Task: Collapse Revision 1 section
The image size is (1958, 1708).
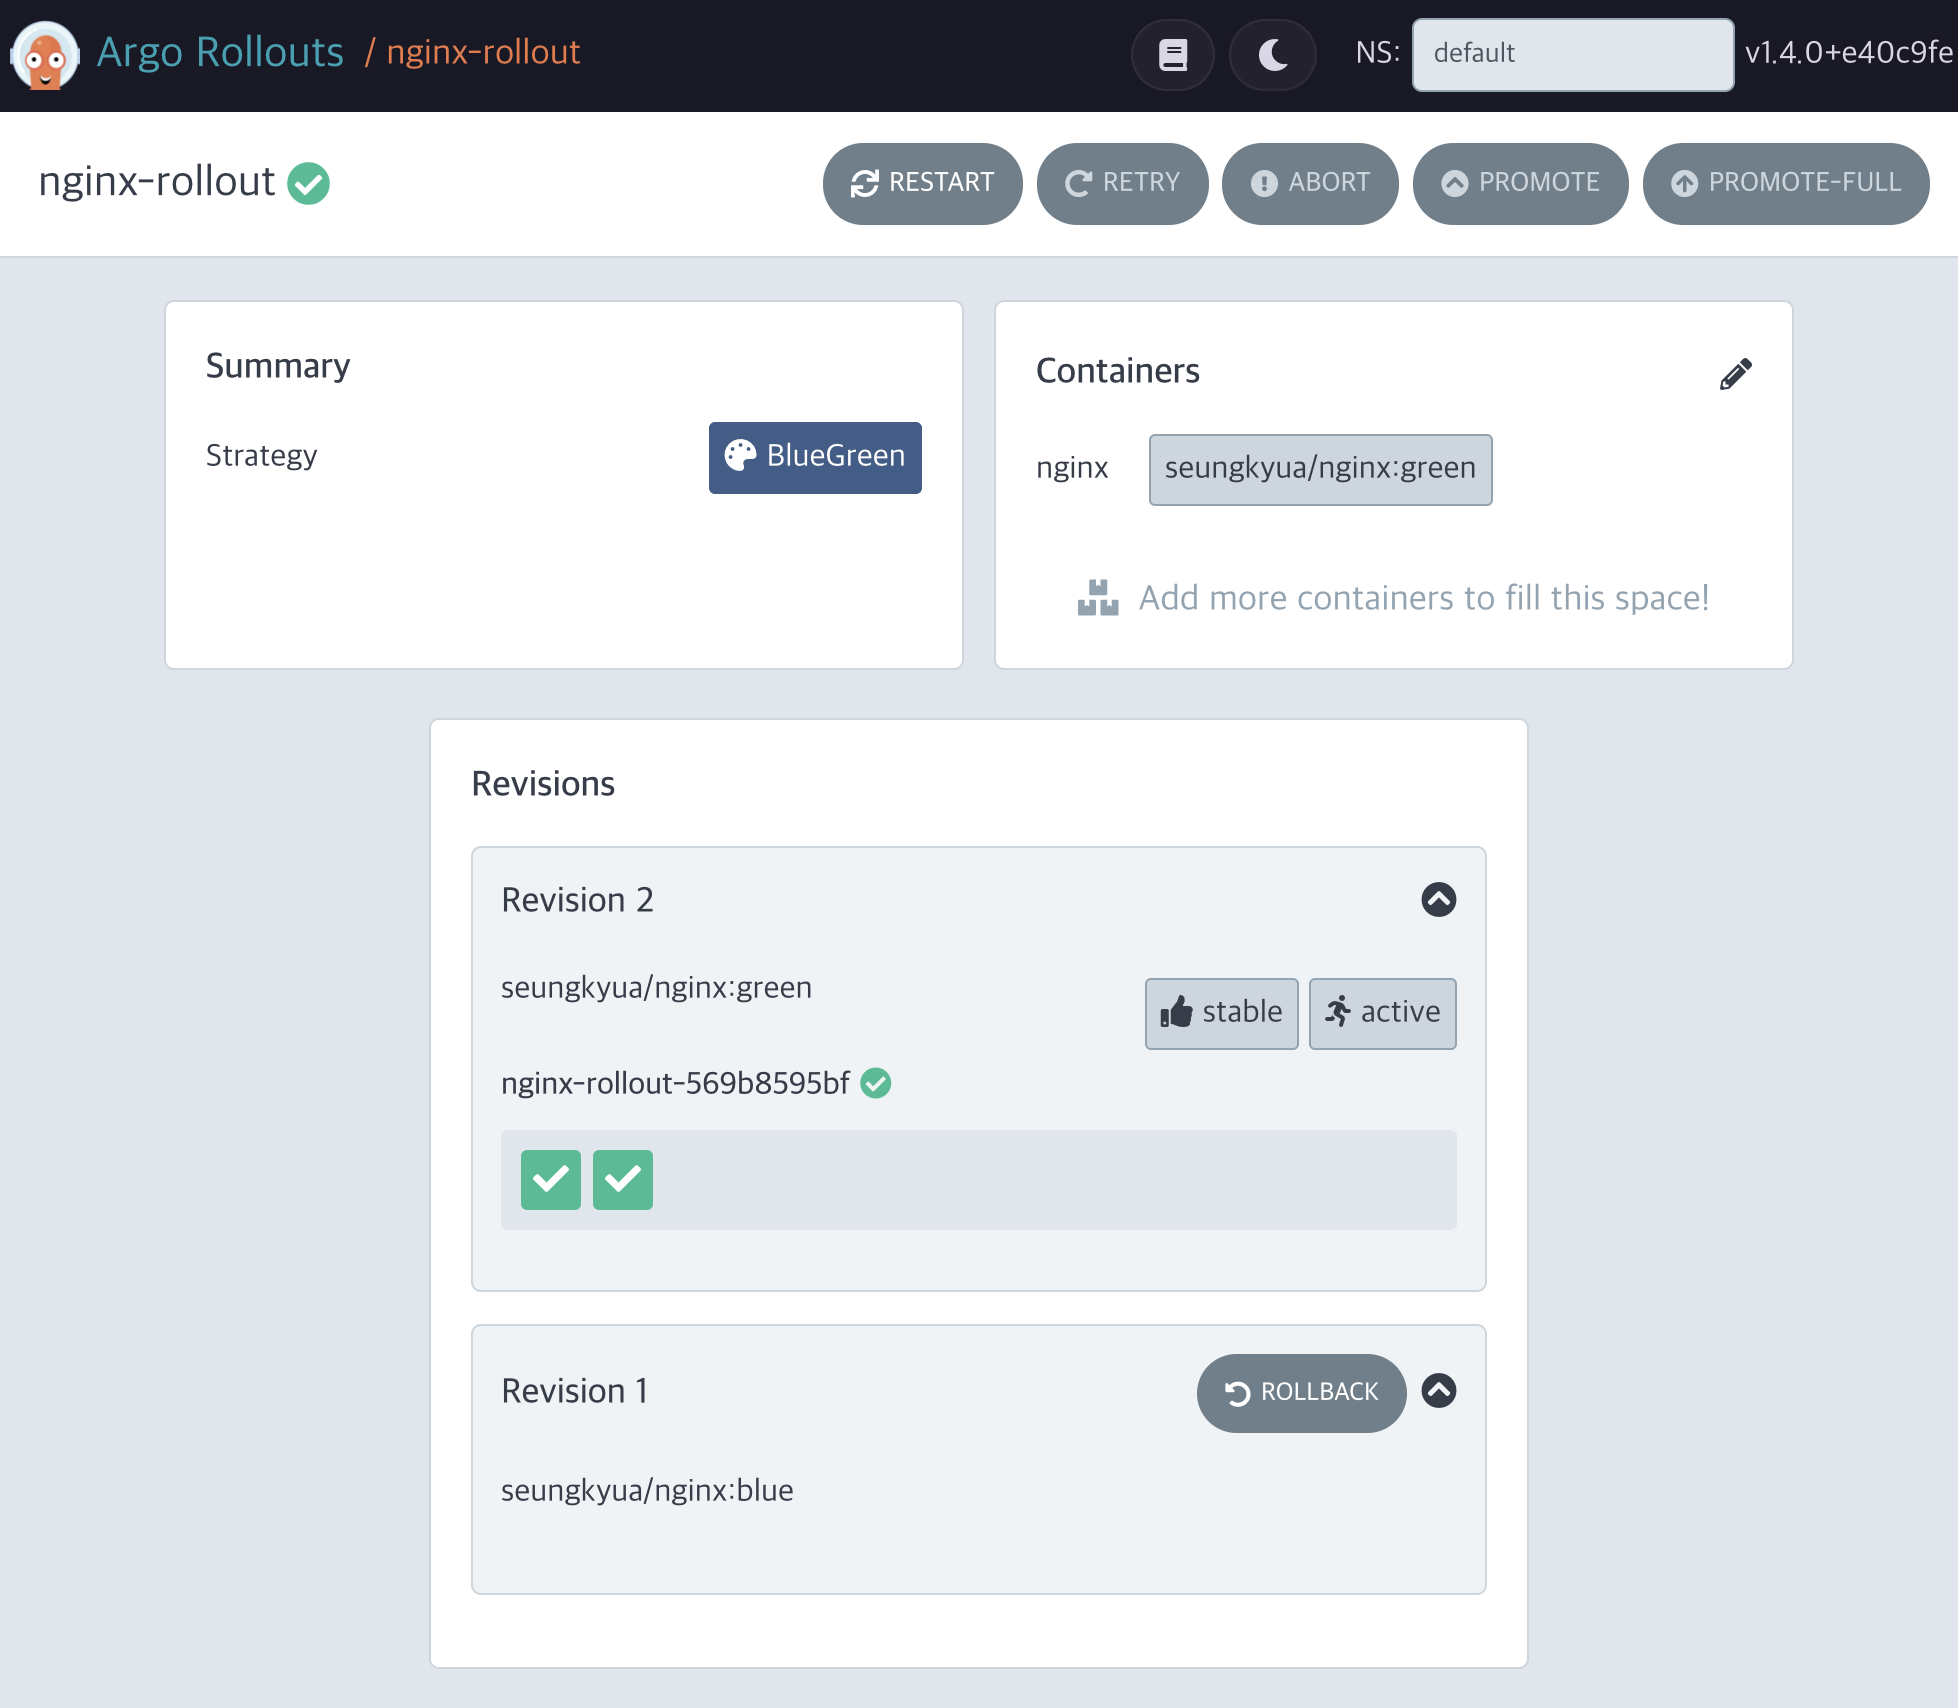Action: [x=1438, y=1390]
